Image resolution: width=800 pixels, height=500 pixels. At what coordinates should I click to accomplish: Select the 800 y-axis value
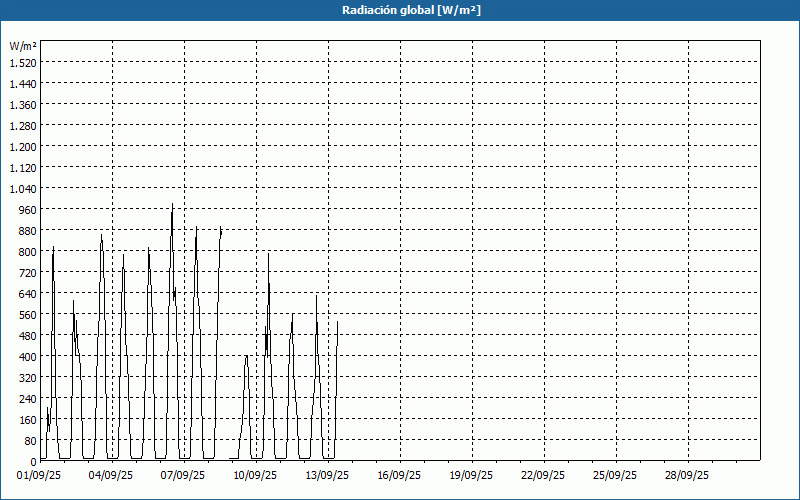tap(28, 252)
